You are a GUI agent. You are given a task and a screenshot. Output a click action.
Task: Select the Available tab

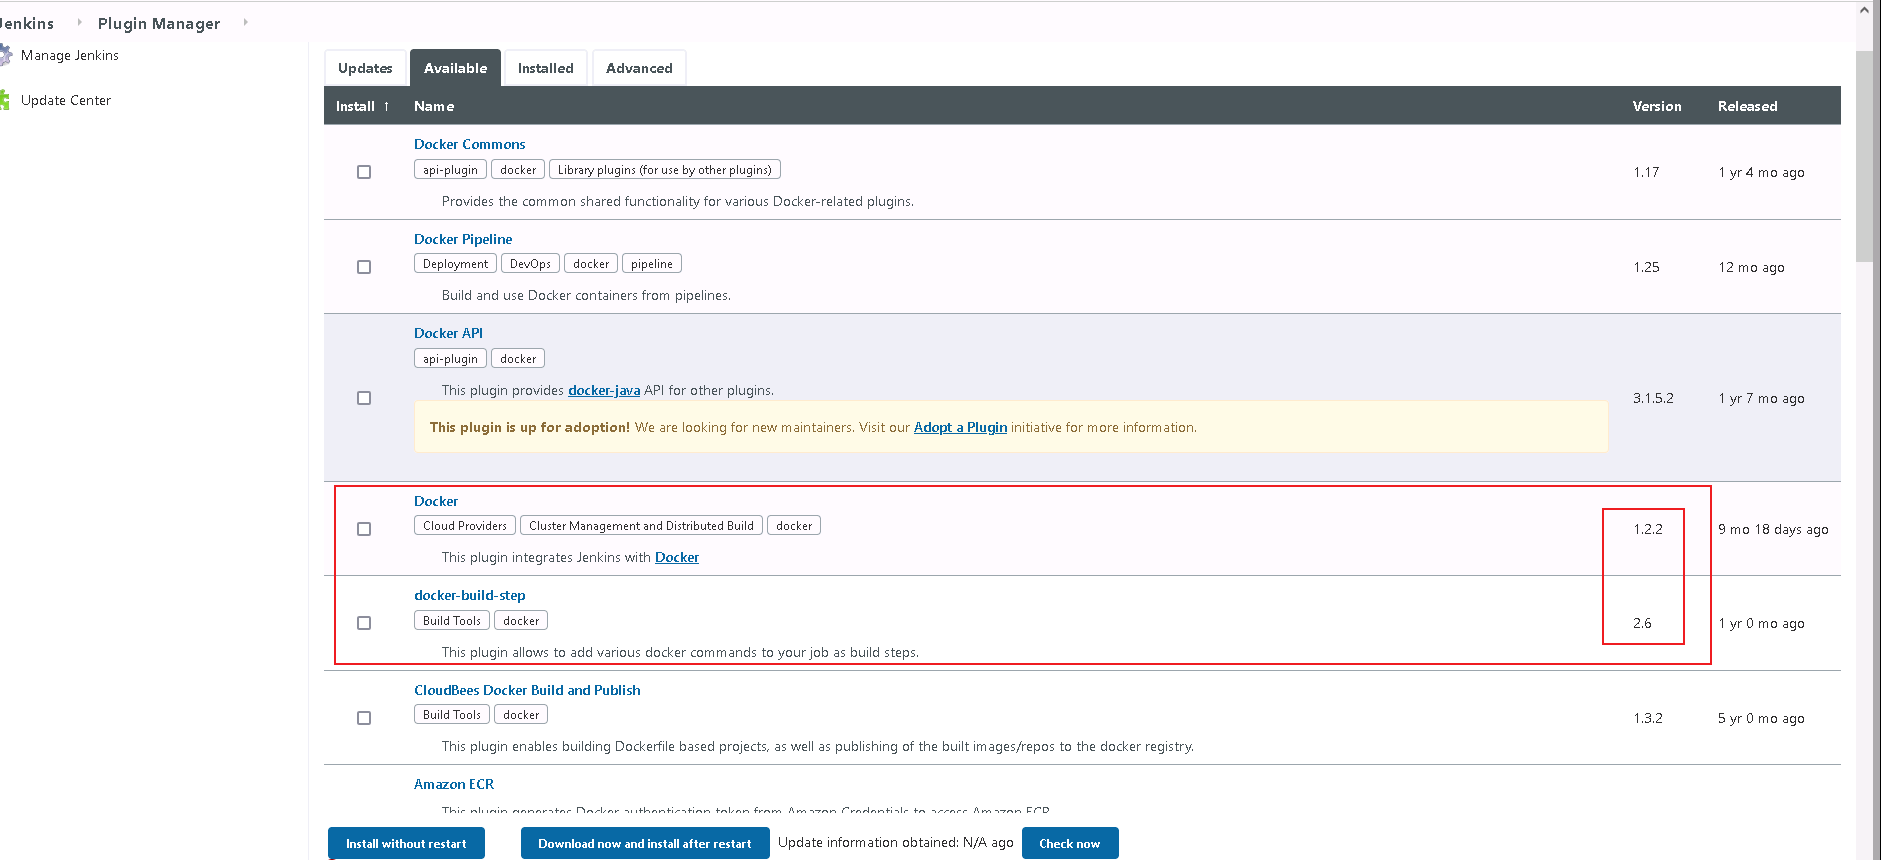(455, 68)
